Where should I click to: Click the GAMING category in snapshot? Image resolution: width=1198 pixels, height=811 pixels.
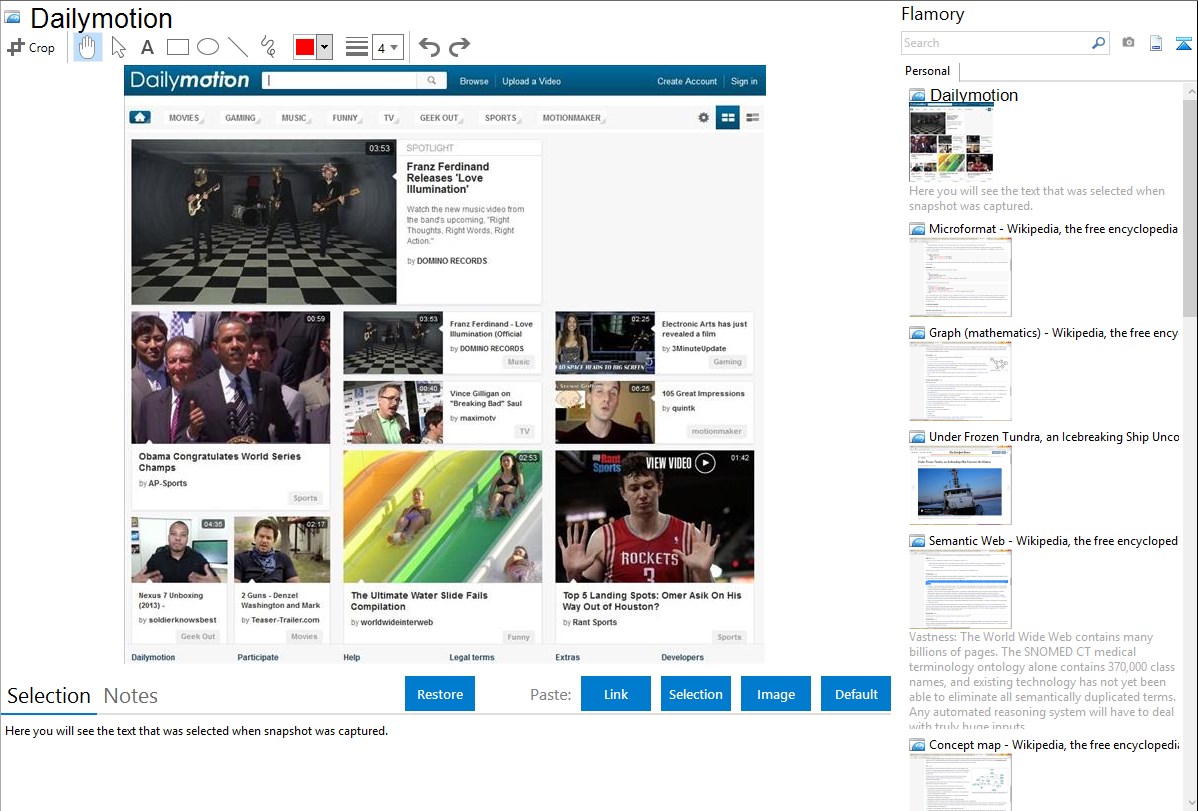[241, 118]
